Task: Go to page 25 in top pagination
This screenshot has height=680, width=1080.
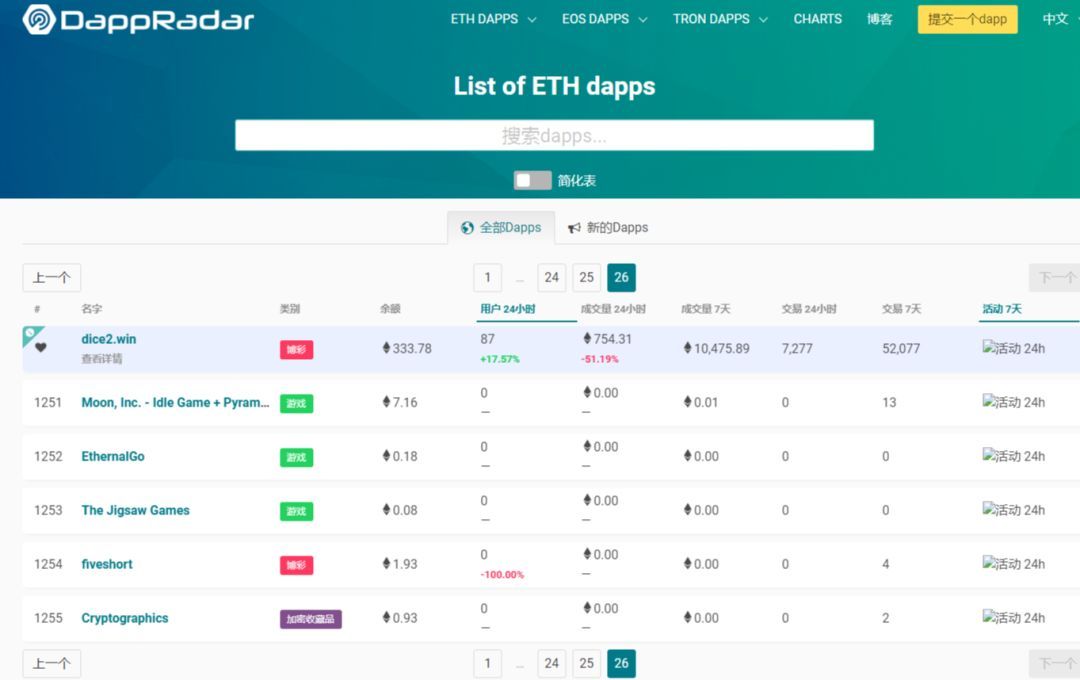Action: tap(587, 278)
